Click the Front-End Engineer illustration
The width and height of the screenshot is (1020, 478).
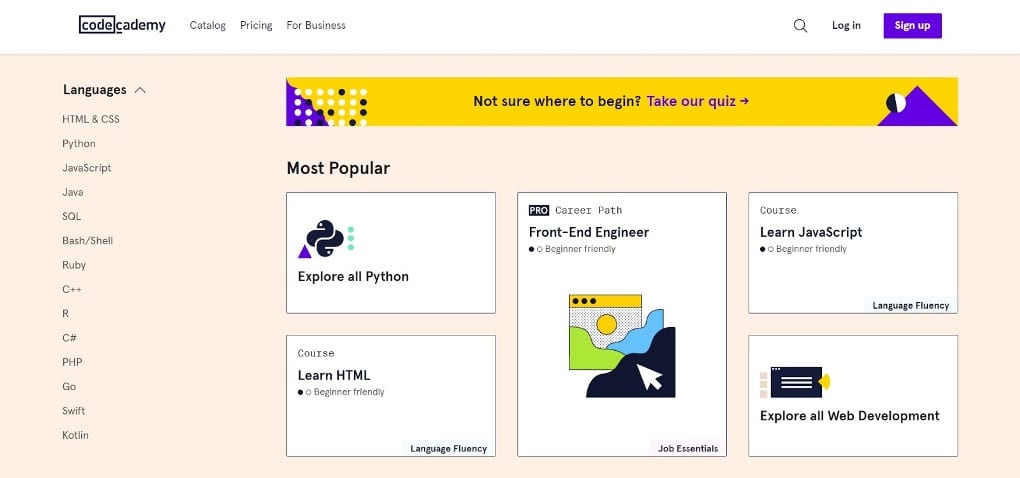[x=622, y=346]
